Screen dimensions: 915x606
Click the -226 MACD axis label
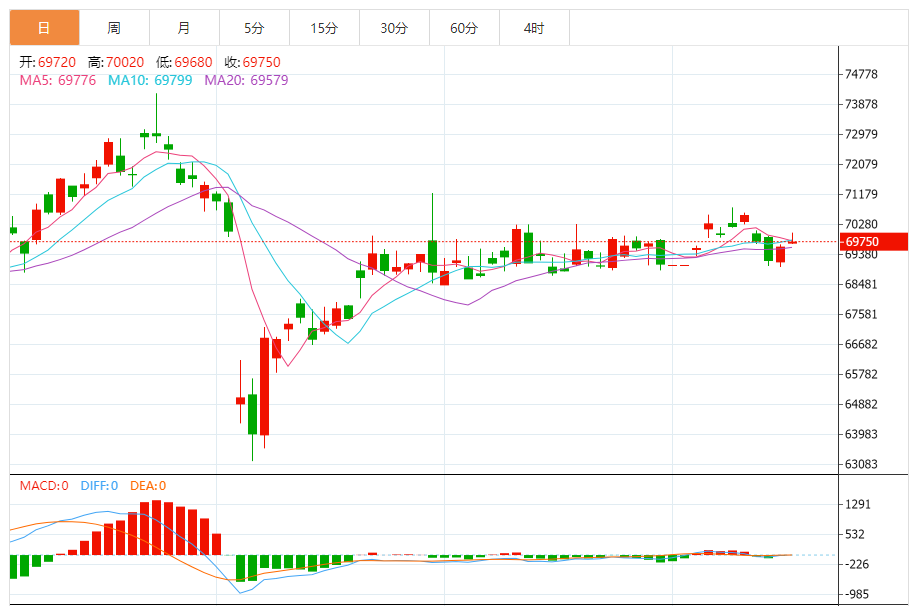857,564
